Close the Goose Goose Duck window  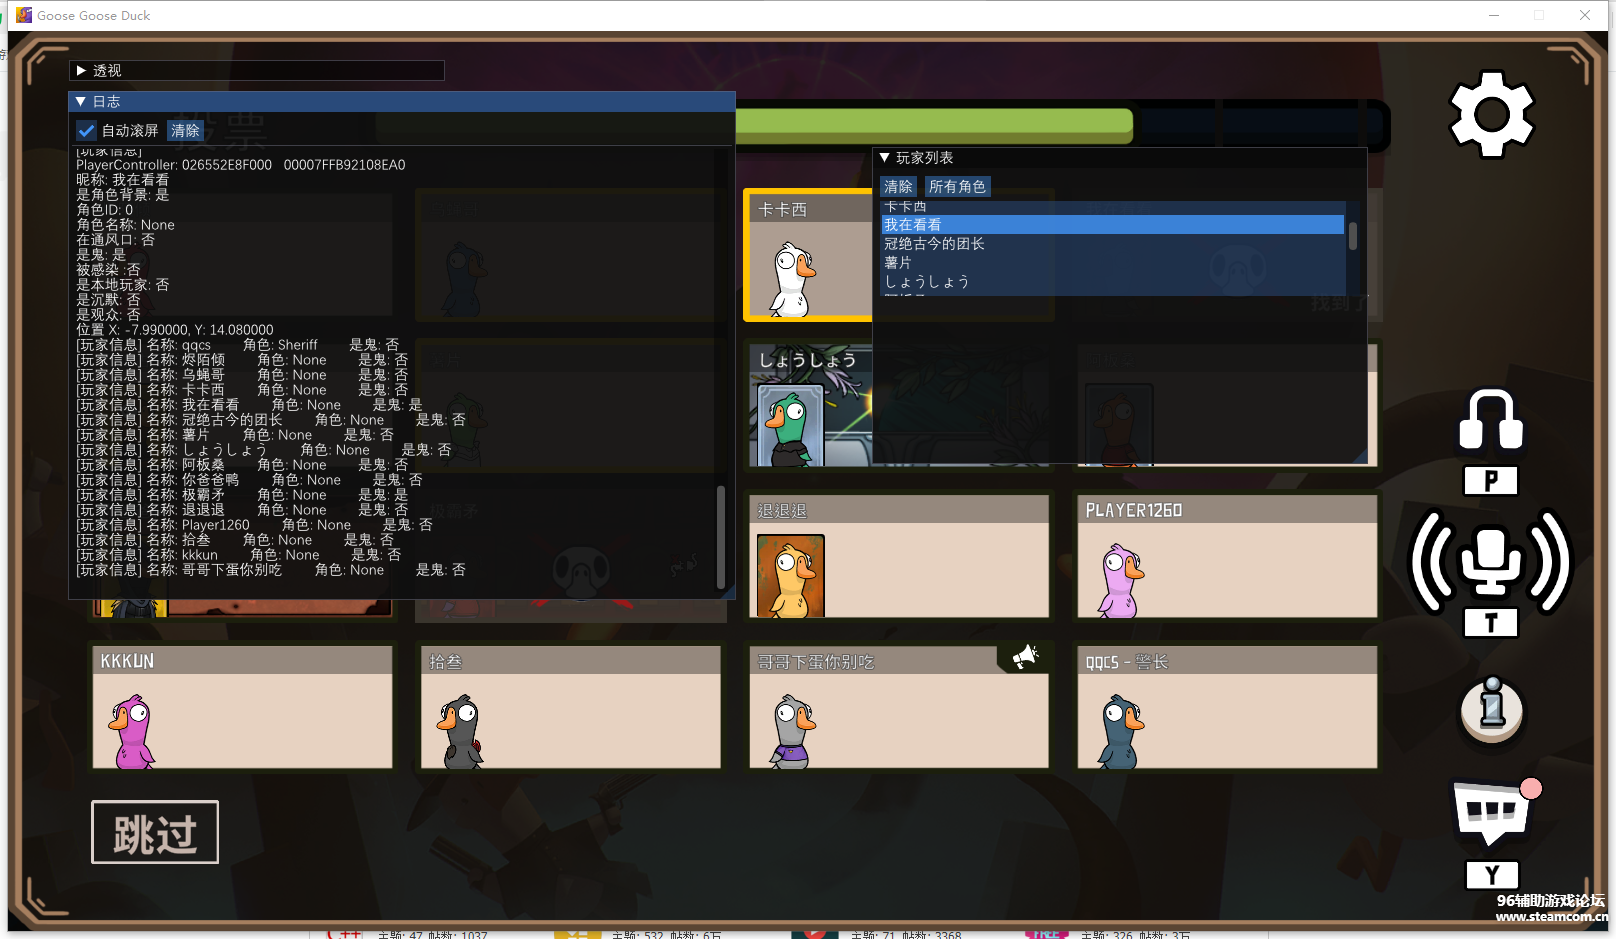(1585, 15)
